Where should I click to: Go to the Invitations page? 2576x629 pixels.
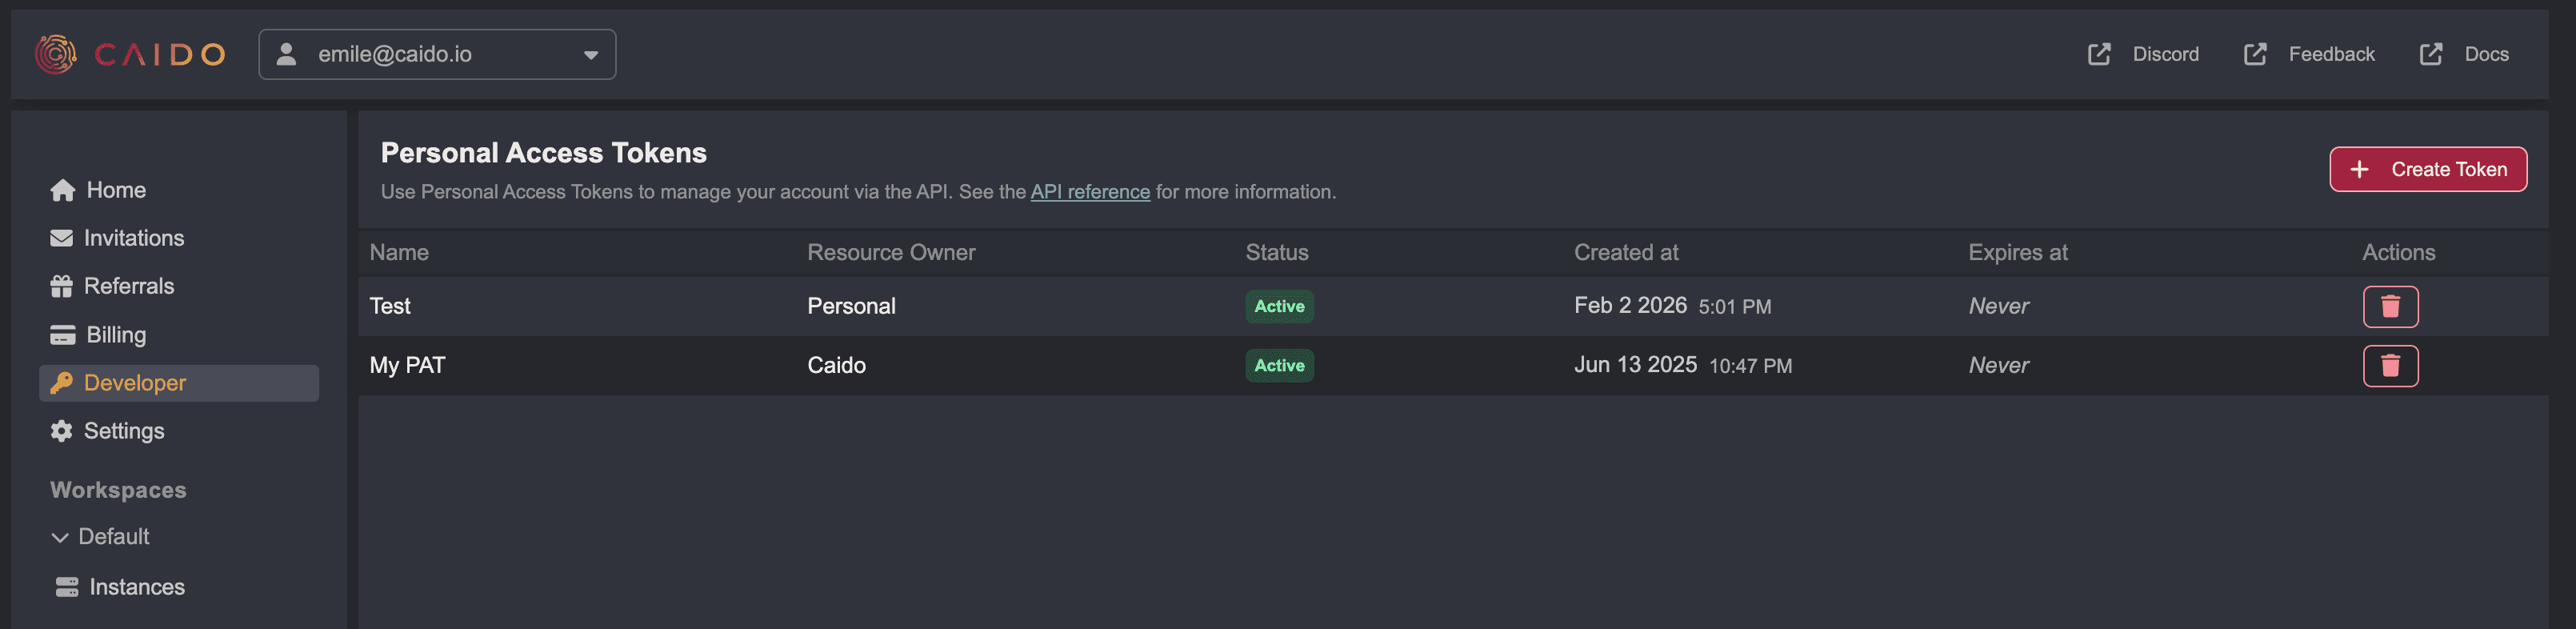tap(133, 238)
